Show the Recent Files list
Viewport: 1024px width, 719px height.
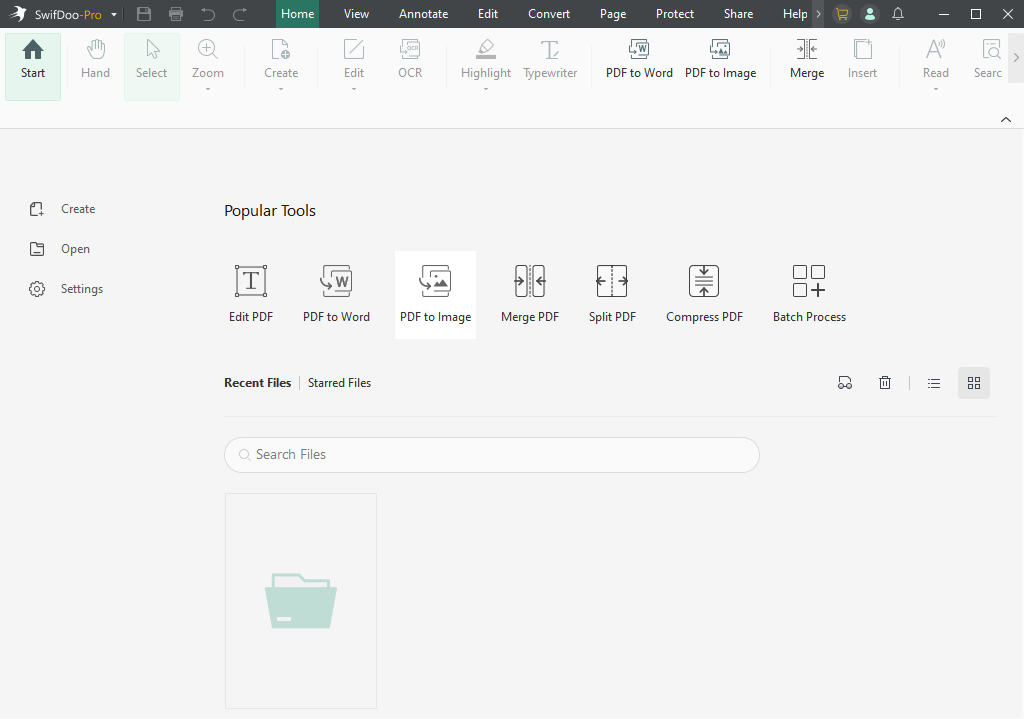pos(257,383)
